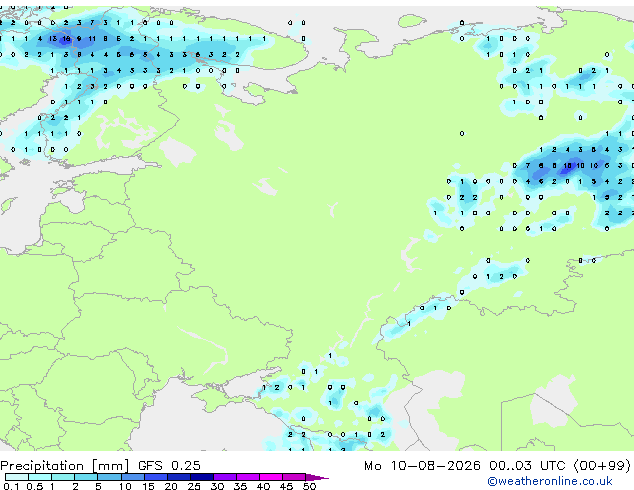Click the '25' legend scale label
This screenshot has width=634, height=490.
194,486
